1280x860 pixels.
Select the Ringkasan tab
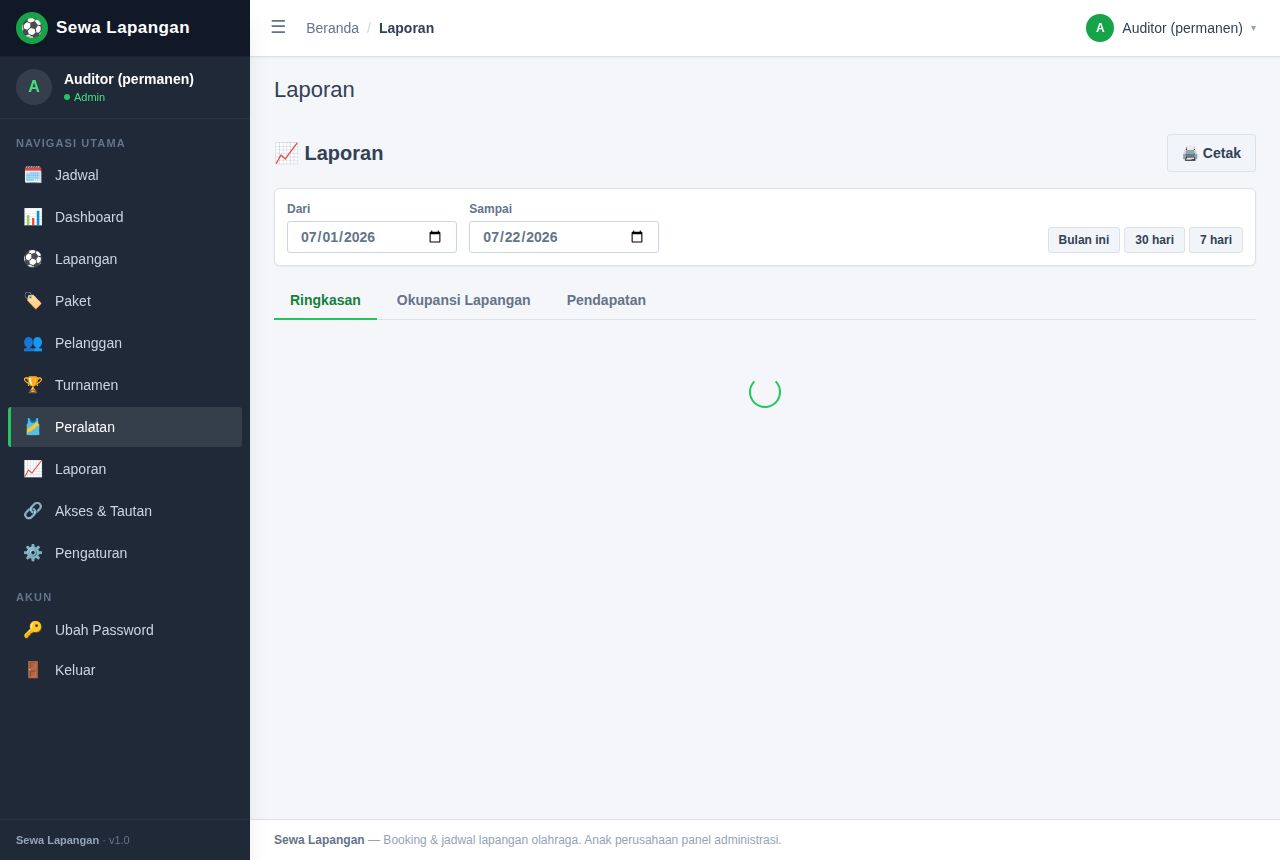tap(325, 300)
